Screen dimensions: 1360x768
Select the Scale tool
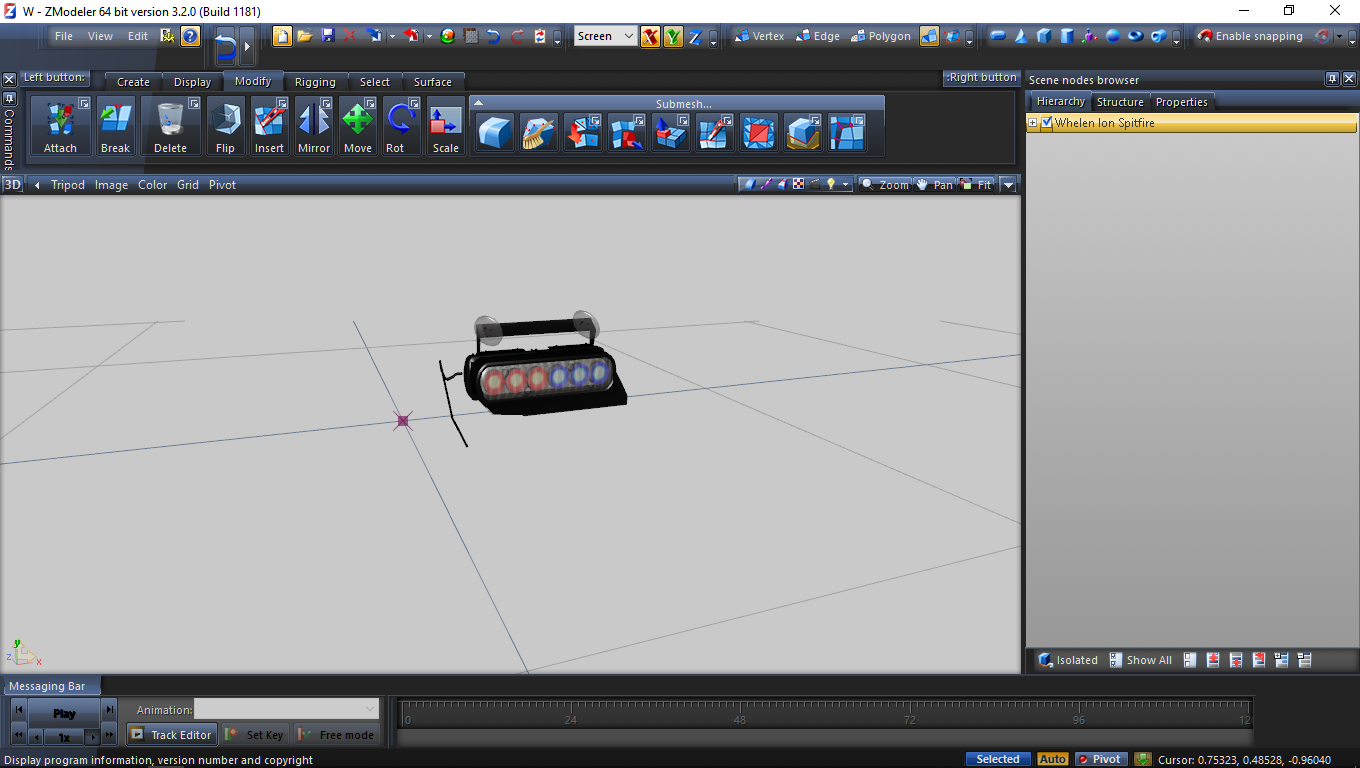tap(445, 126)
